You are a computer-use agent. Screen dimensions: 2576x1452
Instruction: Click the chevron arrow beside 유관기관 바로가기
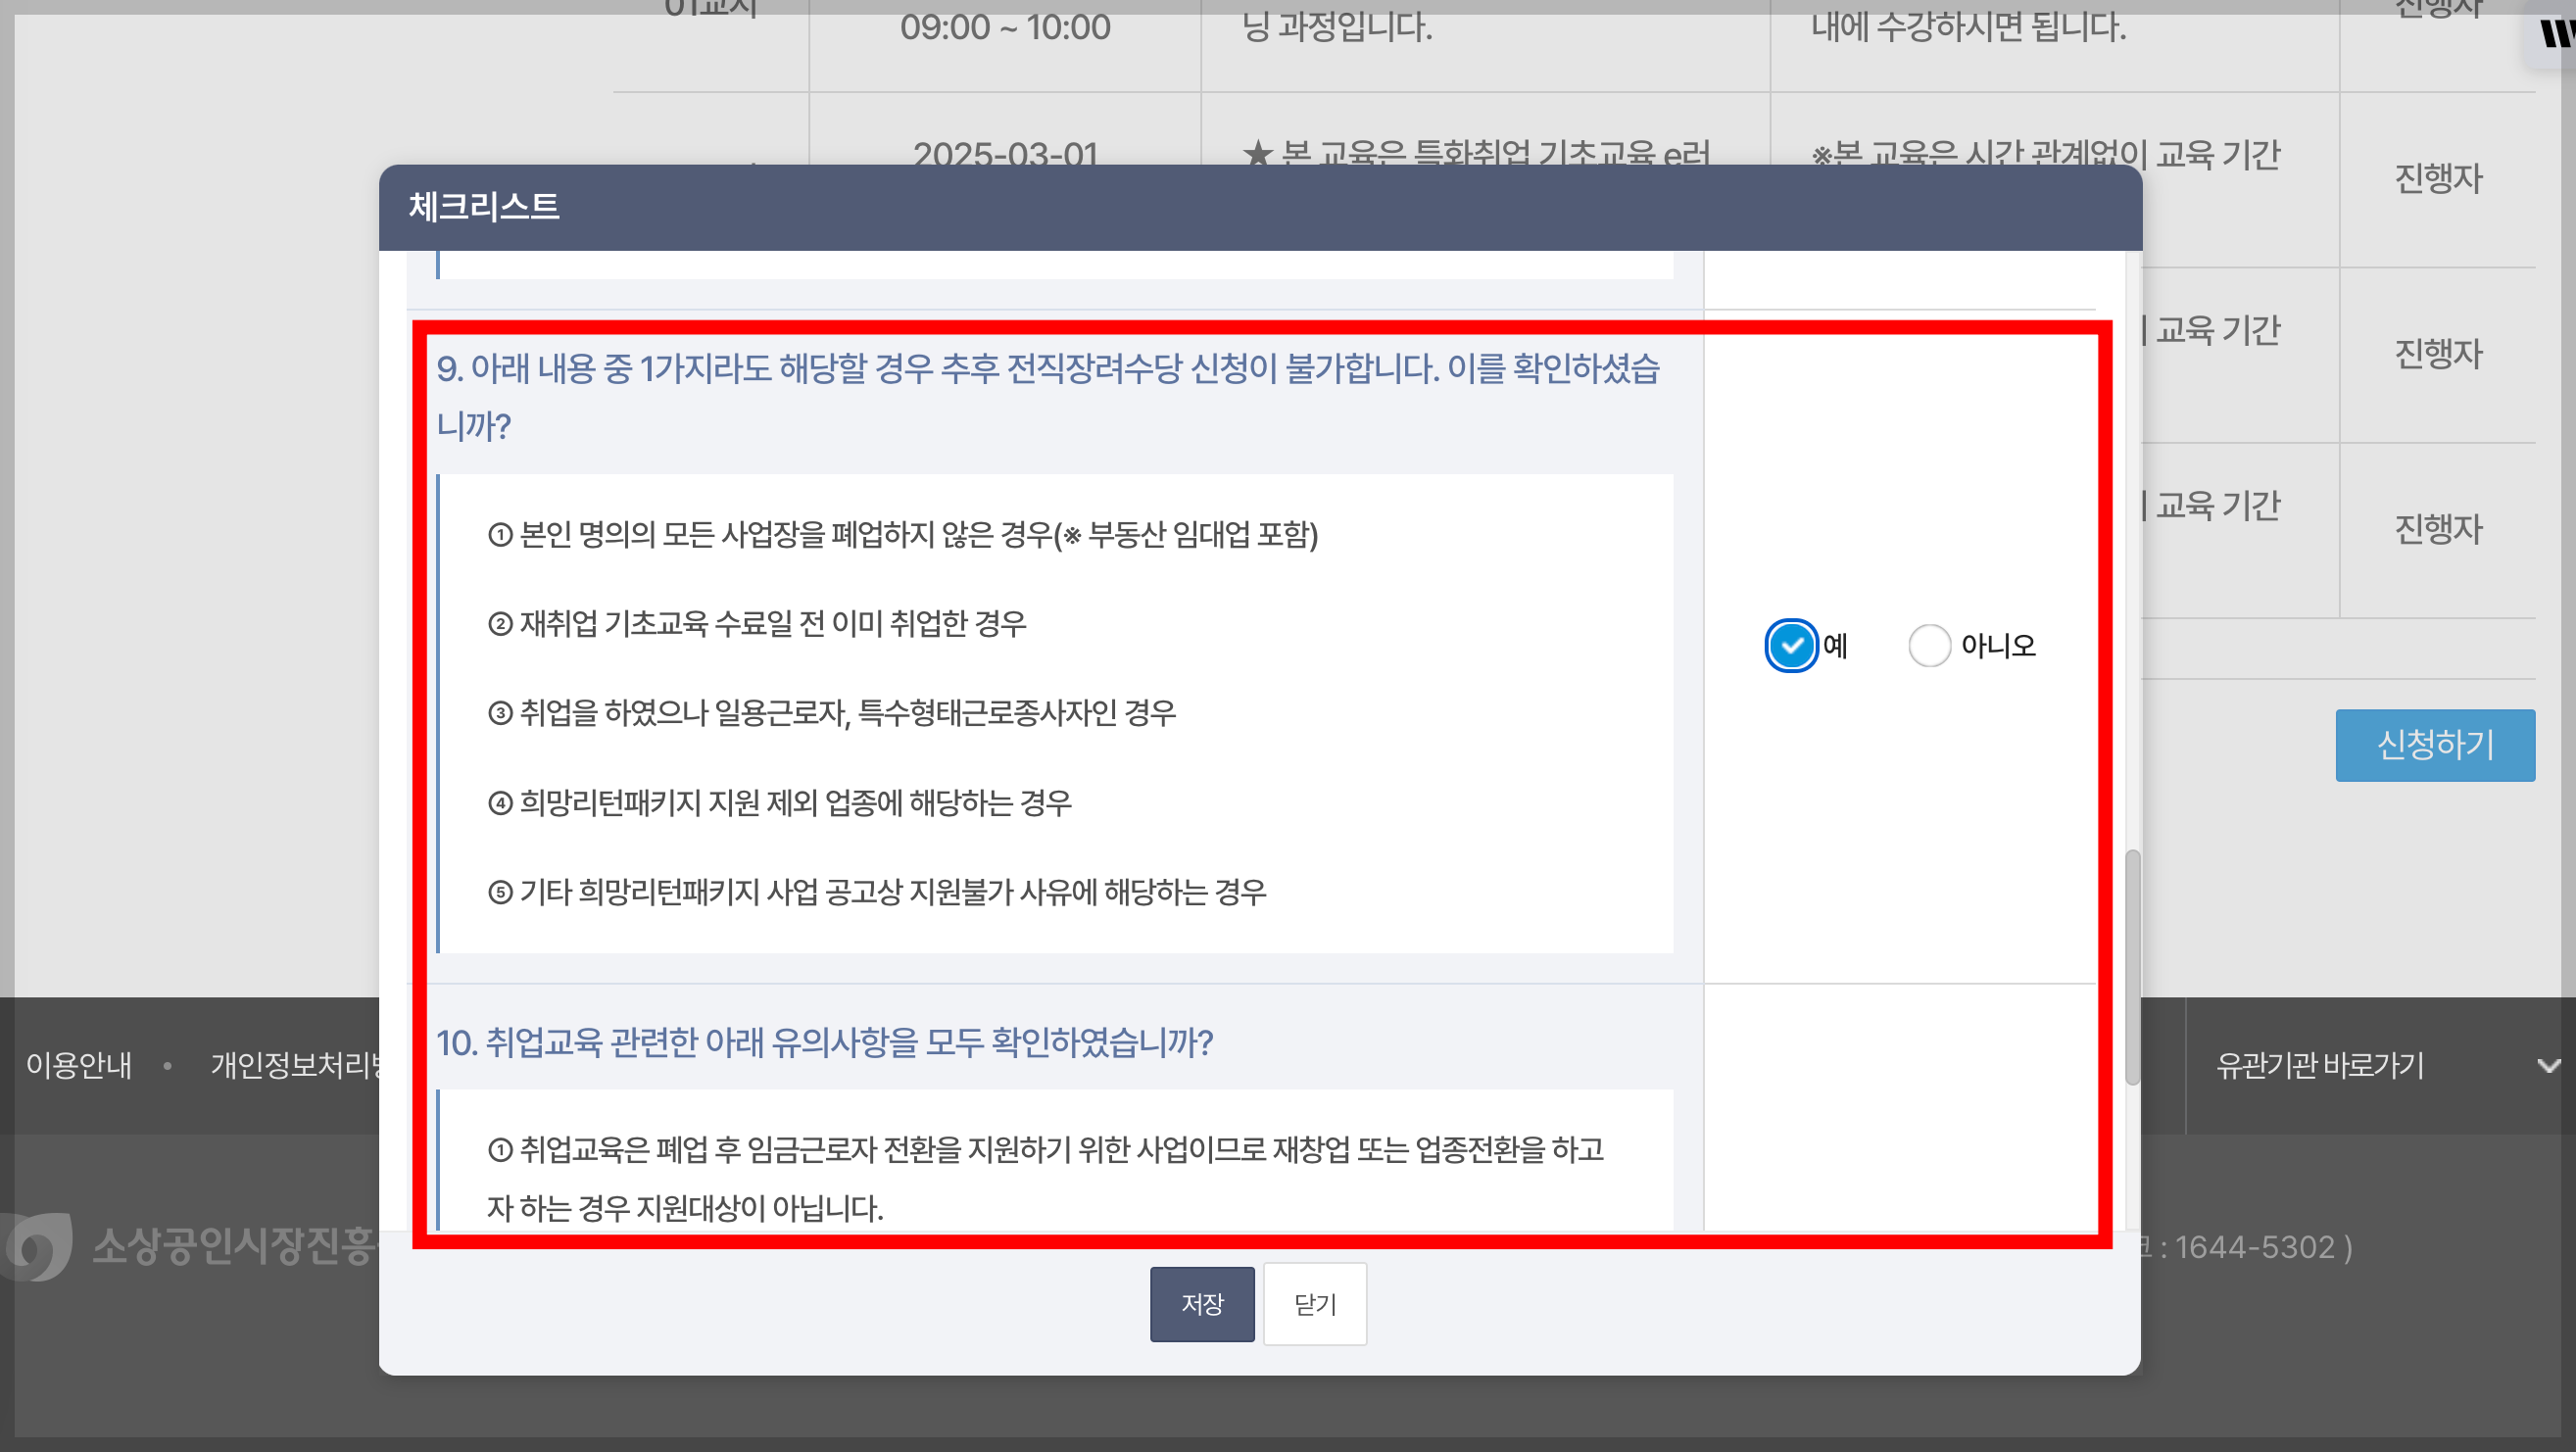click(2548, 1066)
